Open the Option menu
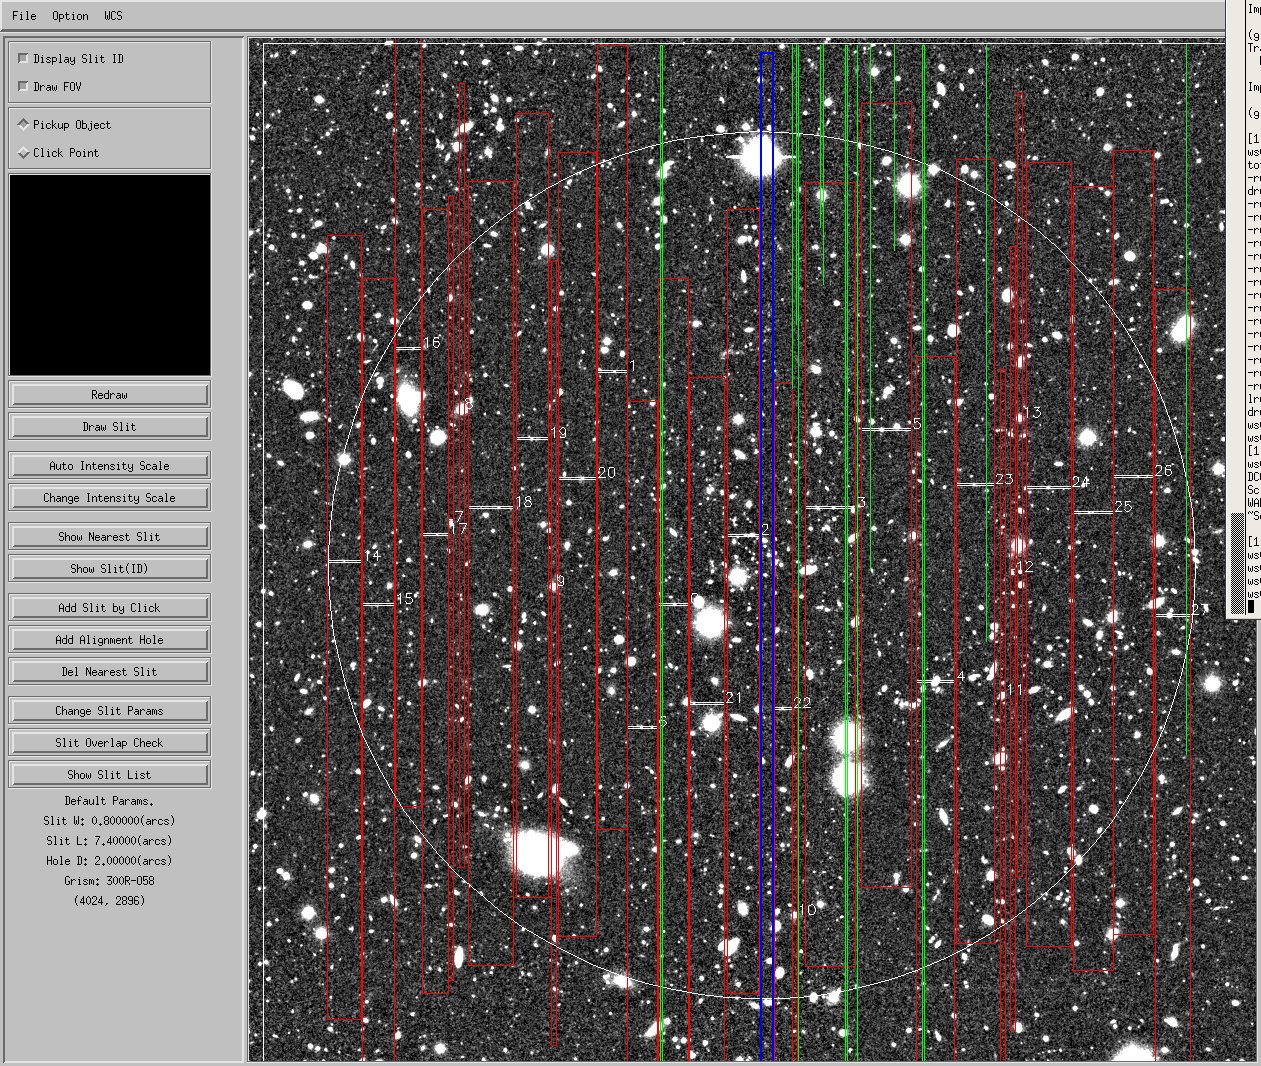 point(70,16)
